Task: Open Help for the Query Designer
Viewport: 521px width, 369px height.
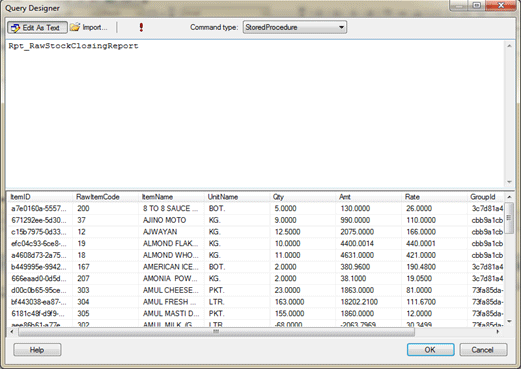Action: pyautogui.click(x=37, y=350)
